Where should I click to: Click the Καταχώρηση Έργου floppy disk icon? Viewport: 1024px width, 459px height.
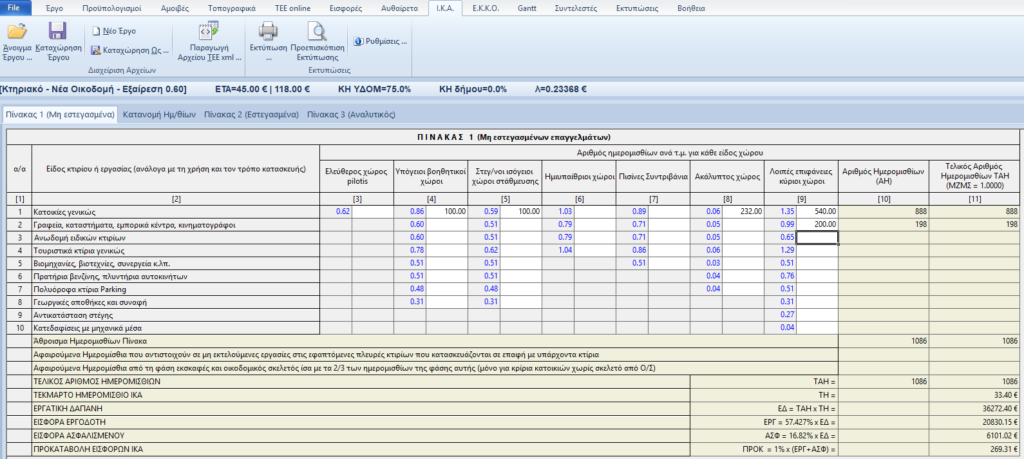click(57, 32)
